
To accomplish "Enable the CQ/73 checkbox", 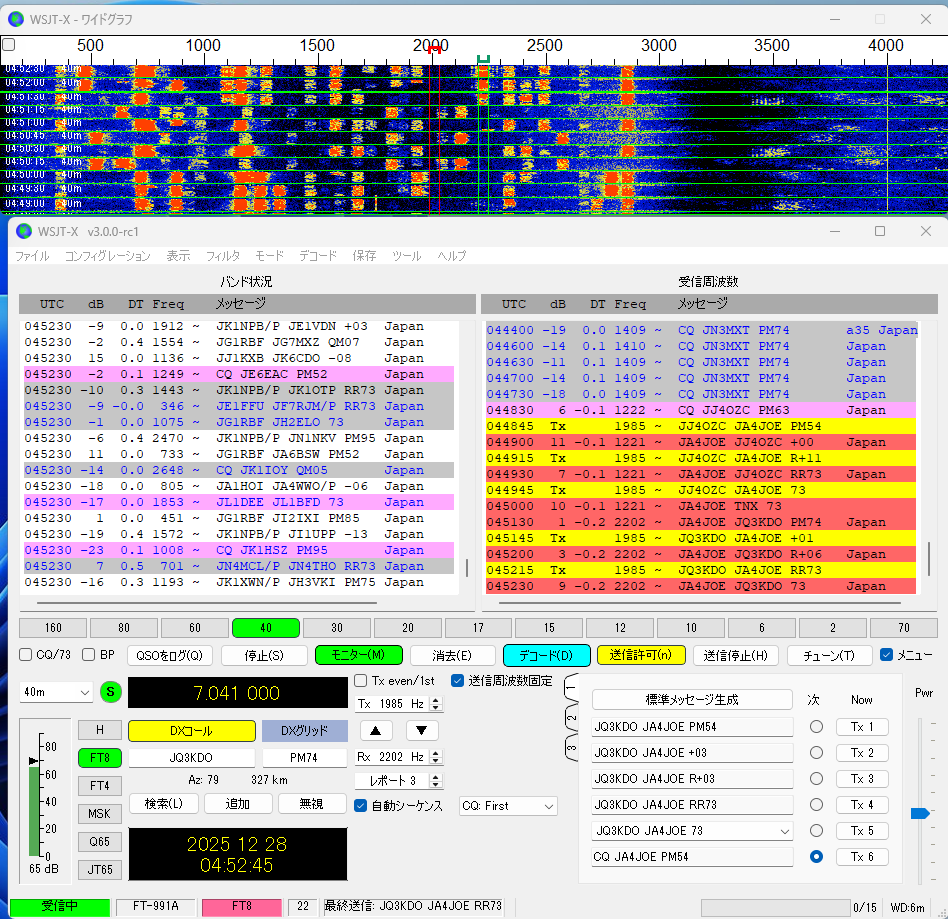I will (27, 655).
